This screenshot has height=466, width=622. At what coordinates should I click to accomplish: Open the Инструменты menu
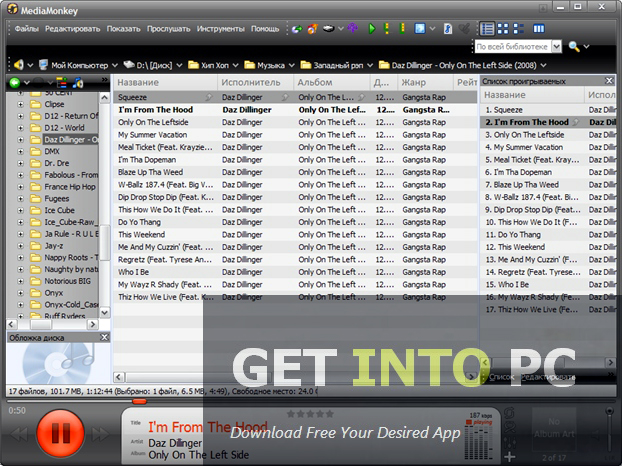221,29
